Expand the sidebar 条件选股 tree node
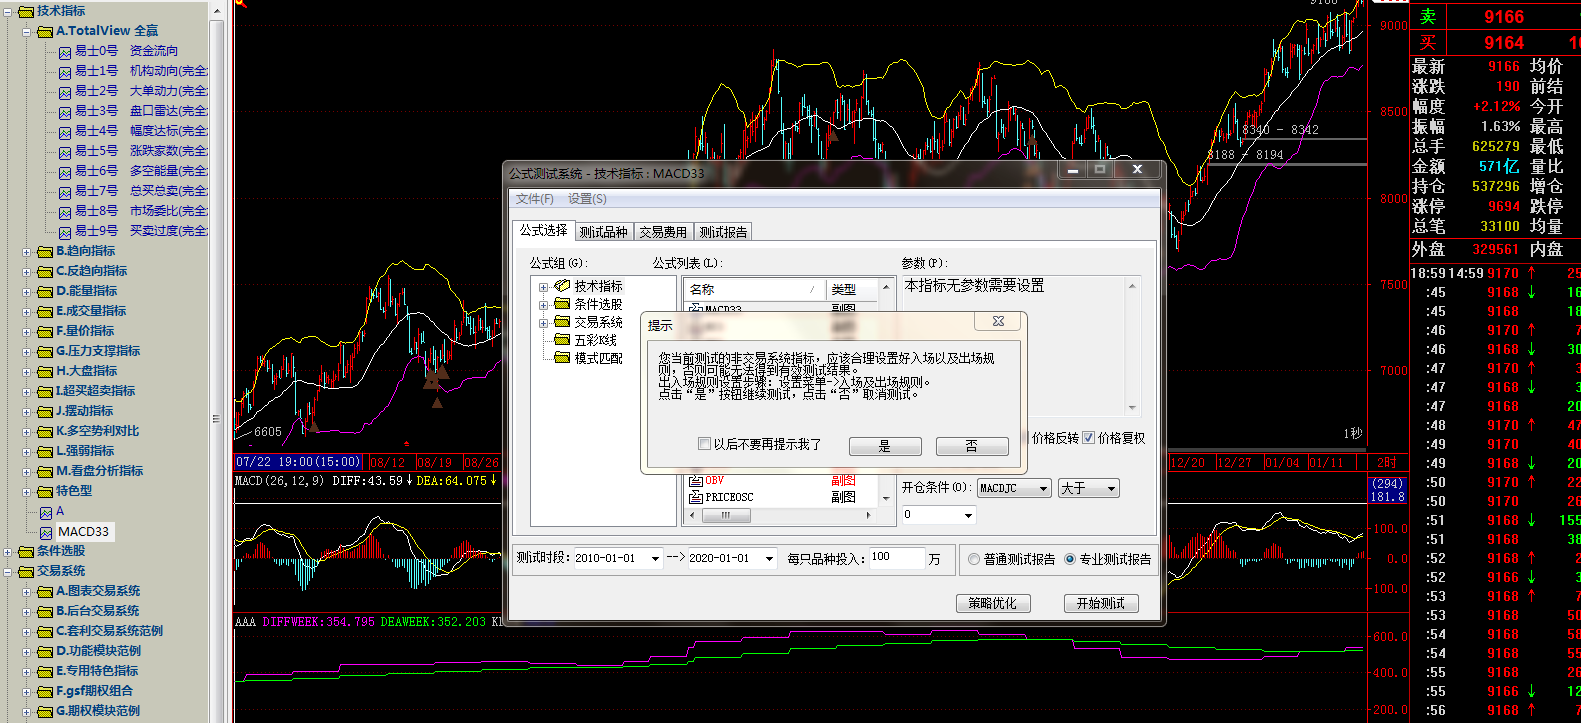 (x=8, y=552)
